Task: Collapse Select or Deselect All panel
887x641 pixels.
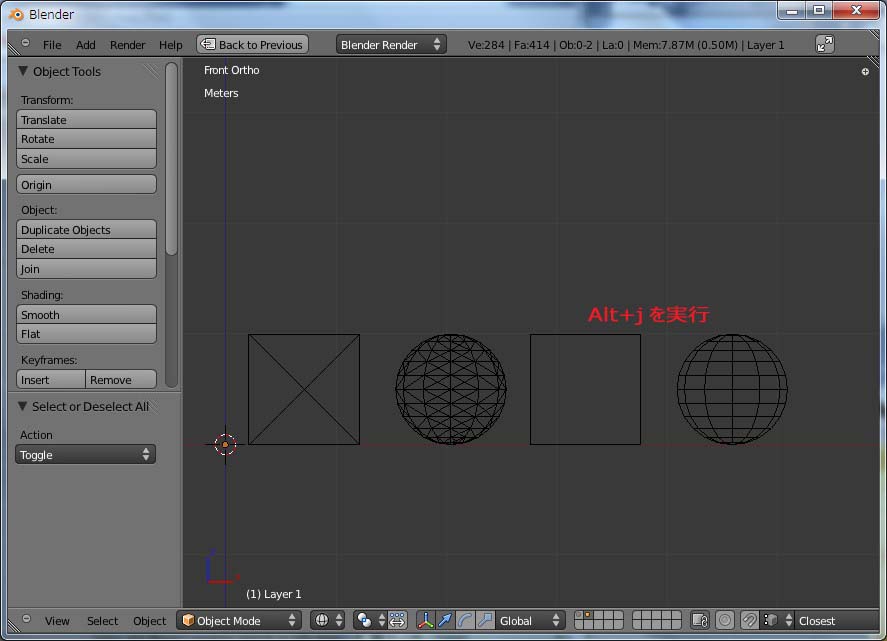Action: click(23, 406)
